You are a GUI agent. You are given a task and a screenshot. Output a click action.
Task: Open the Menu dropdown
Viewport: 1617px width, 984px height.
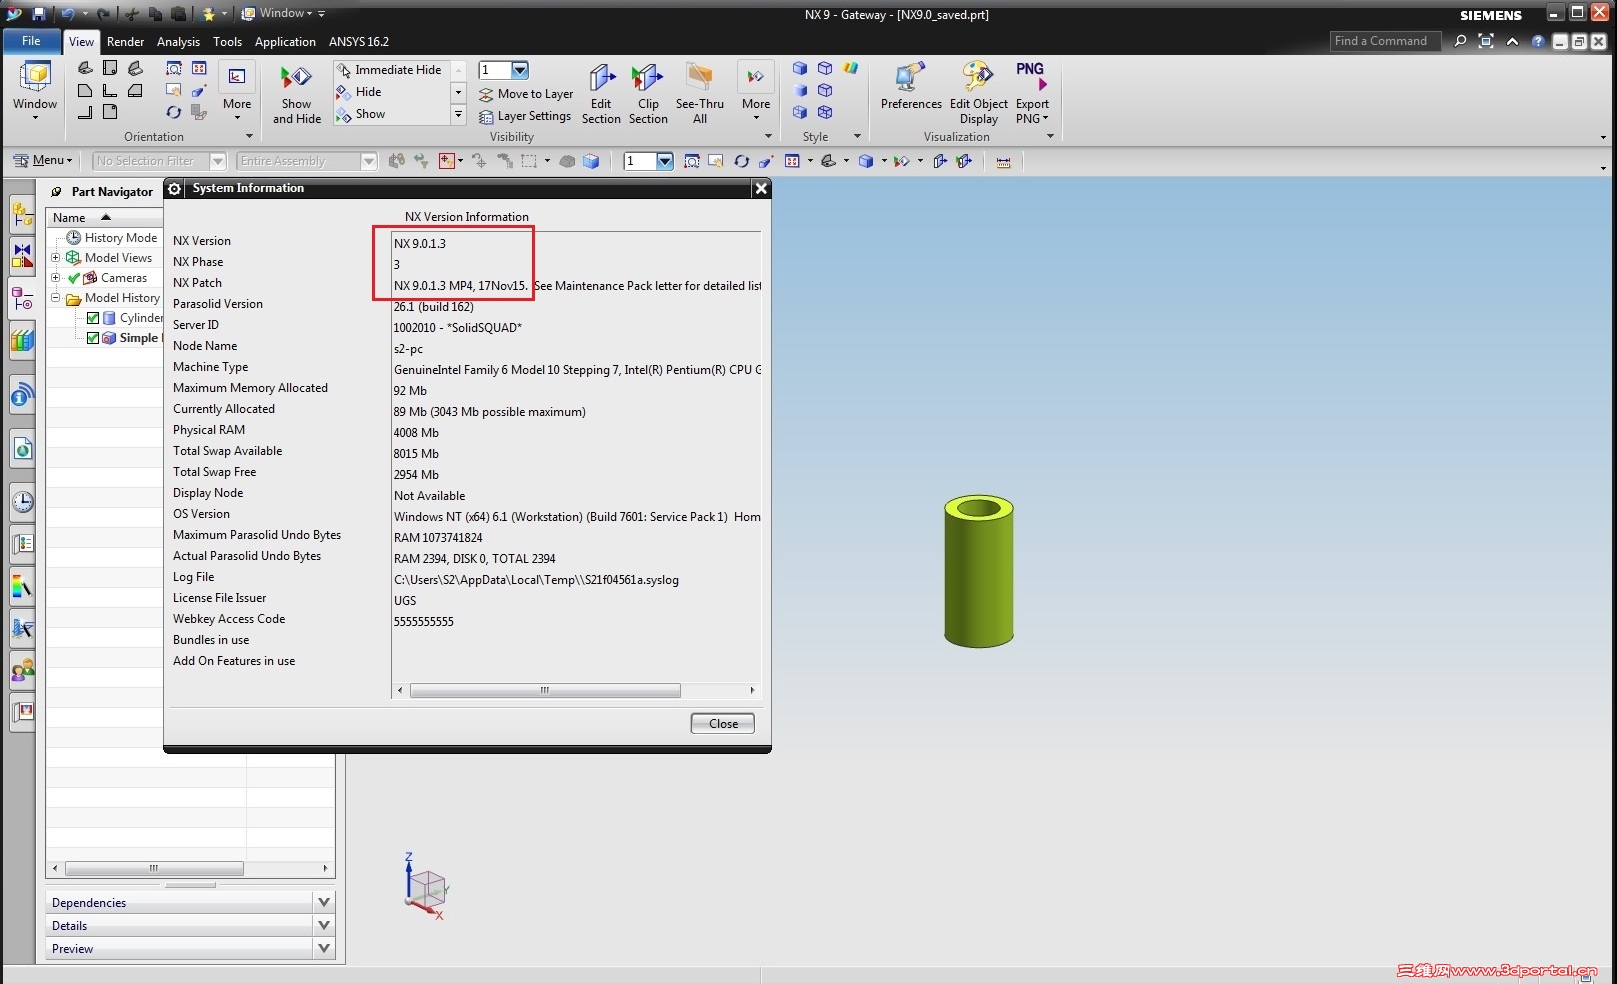43,160
